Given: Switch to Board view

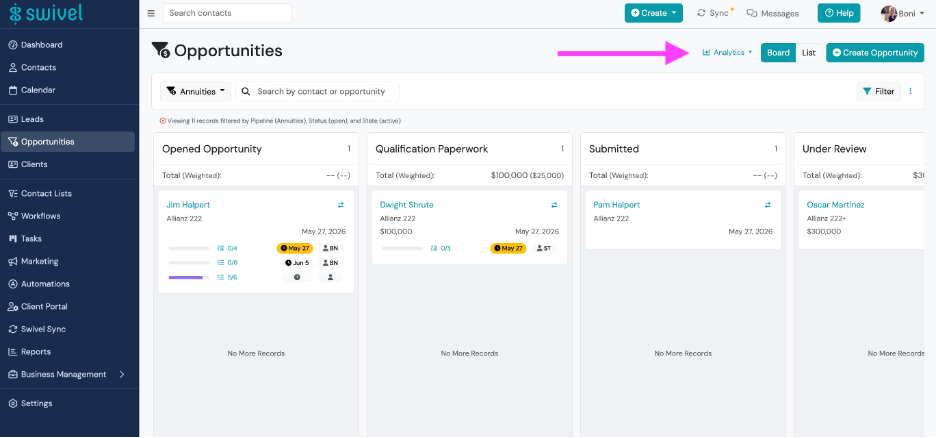Looking at the screenshot, I should pyautogui.click(x=778, y=53).
